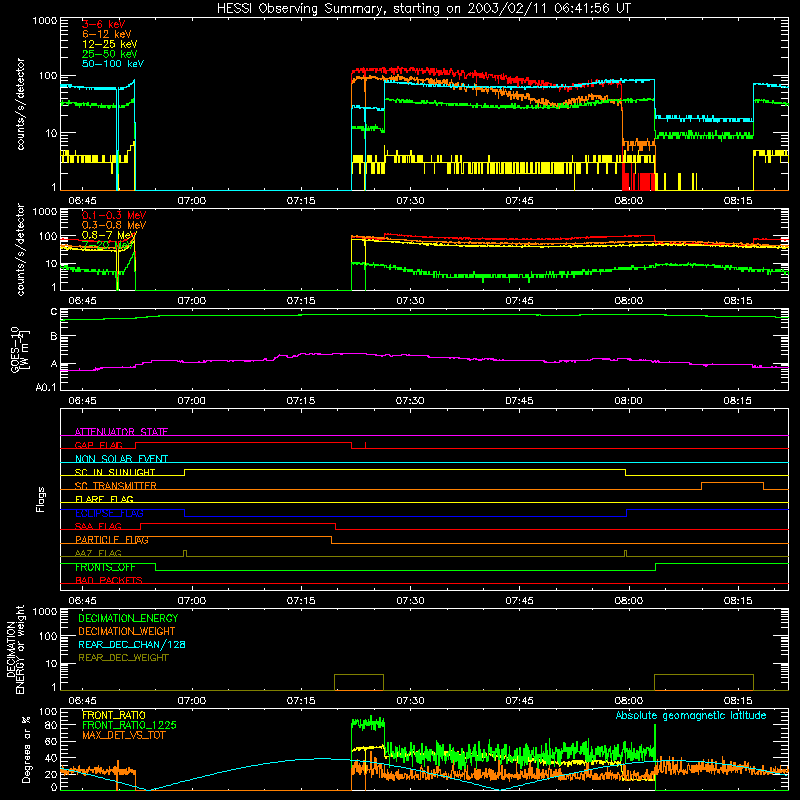Image resolution: width=800 pixels, height=800 pixels.
Task: Click the 0.8-7 MeV legend label
Action: click(109, 235)
